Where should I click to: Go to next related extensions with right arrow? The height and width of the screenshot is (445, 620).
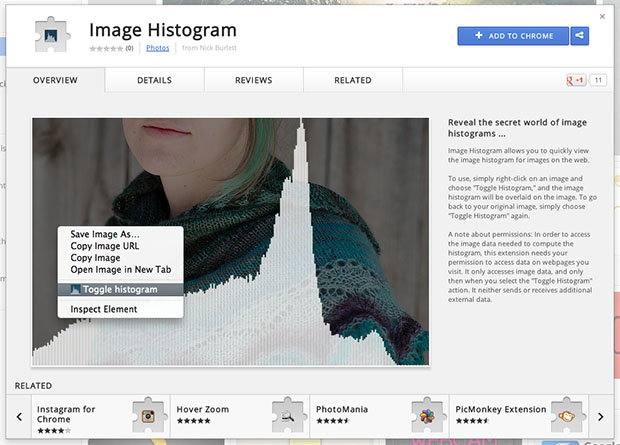point(601,417)
